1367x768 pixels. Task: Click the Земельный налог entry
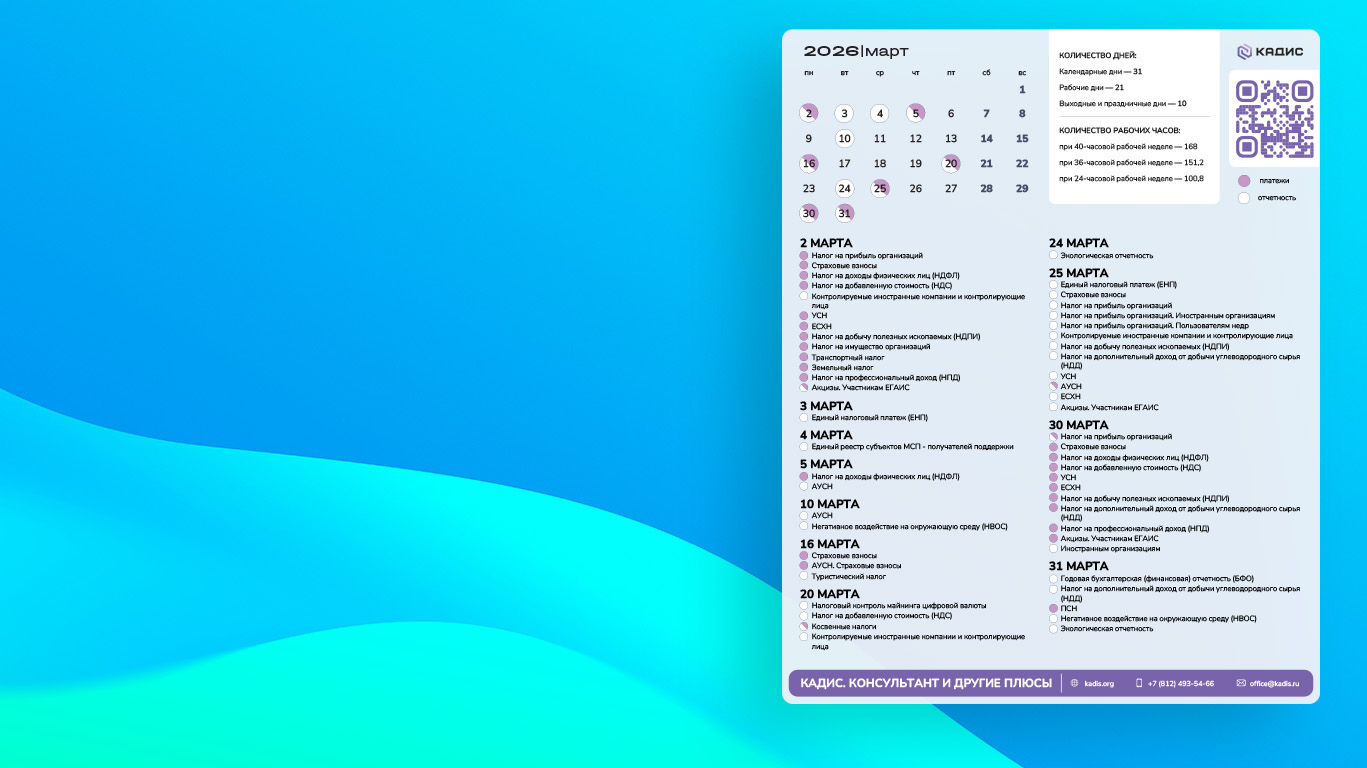pos(842,367)
